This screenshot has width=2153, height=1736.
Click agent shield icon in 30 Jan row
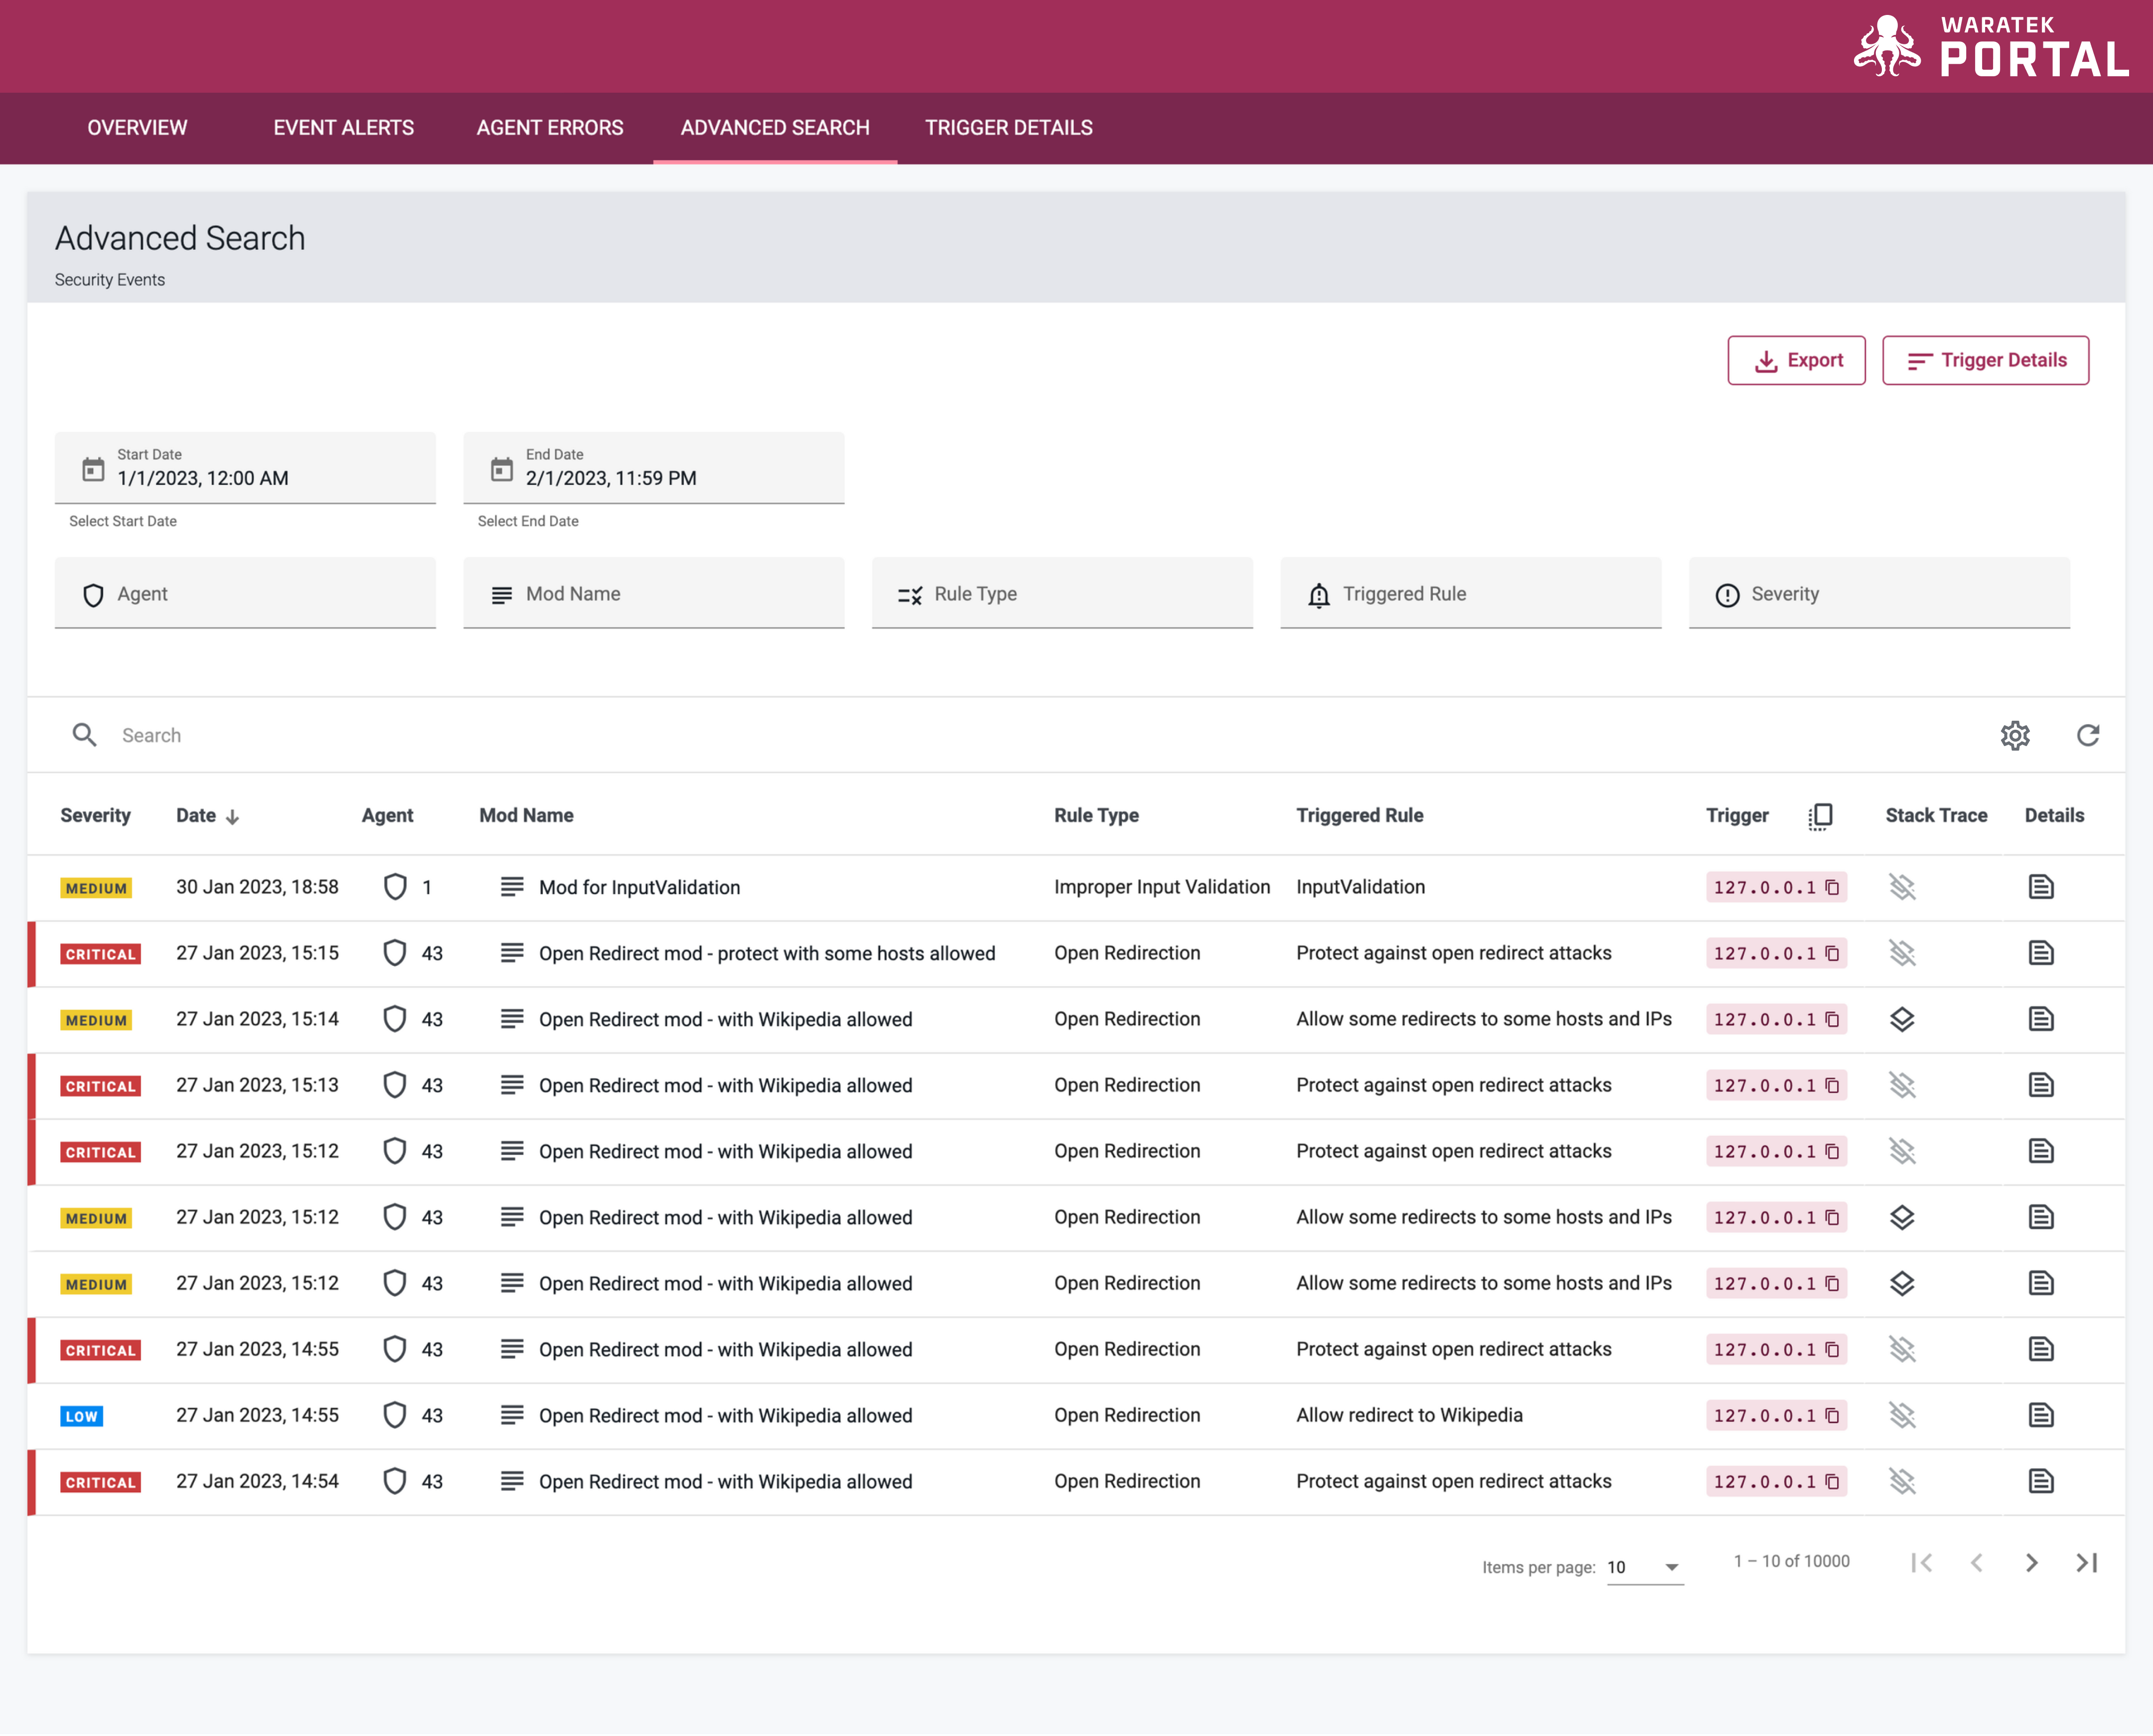click(395, 887)
